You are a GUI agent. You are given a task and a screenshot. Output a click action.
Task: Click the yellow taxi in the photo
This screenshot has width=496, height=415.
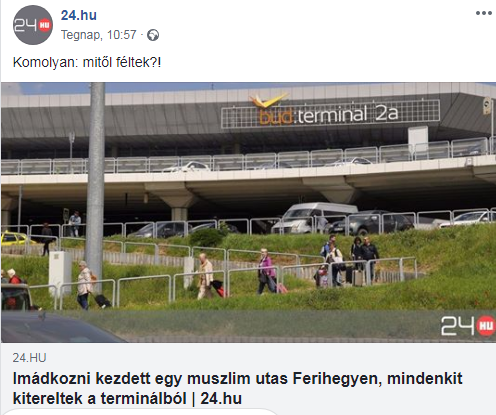15,238
